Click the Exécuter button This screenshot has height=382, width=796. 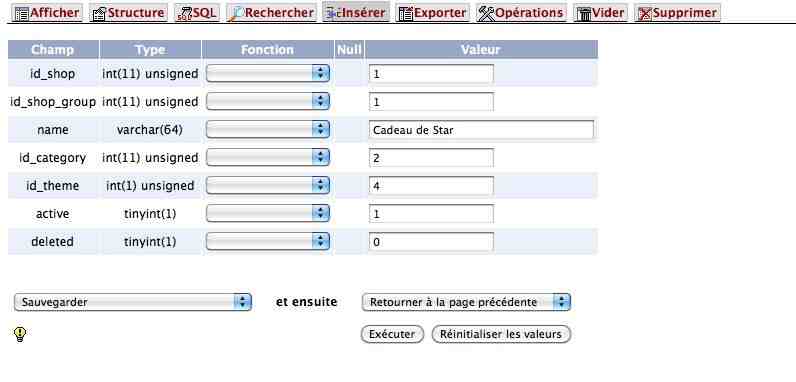coord(392,334)
